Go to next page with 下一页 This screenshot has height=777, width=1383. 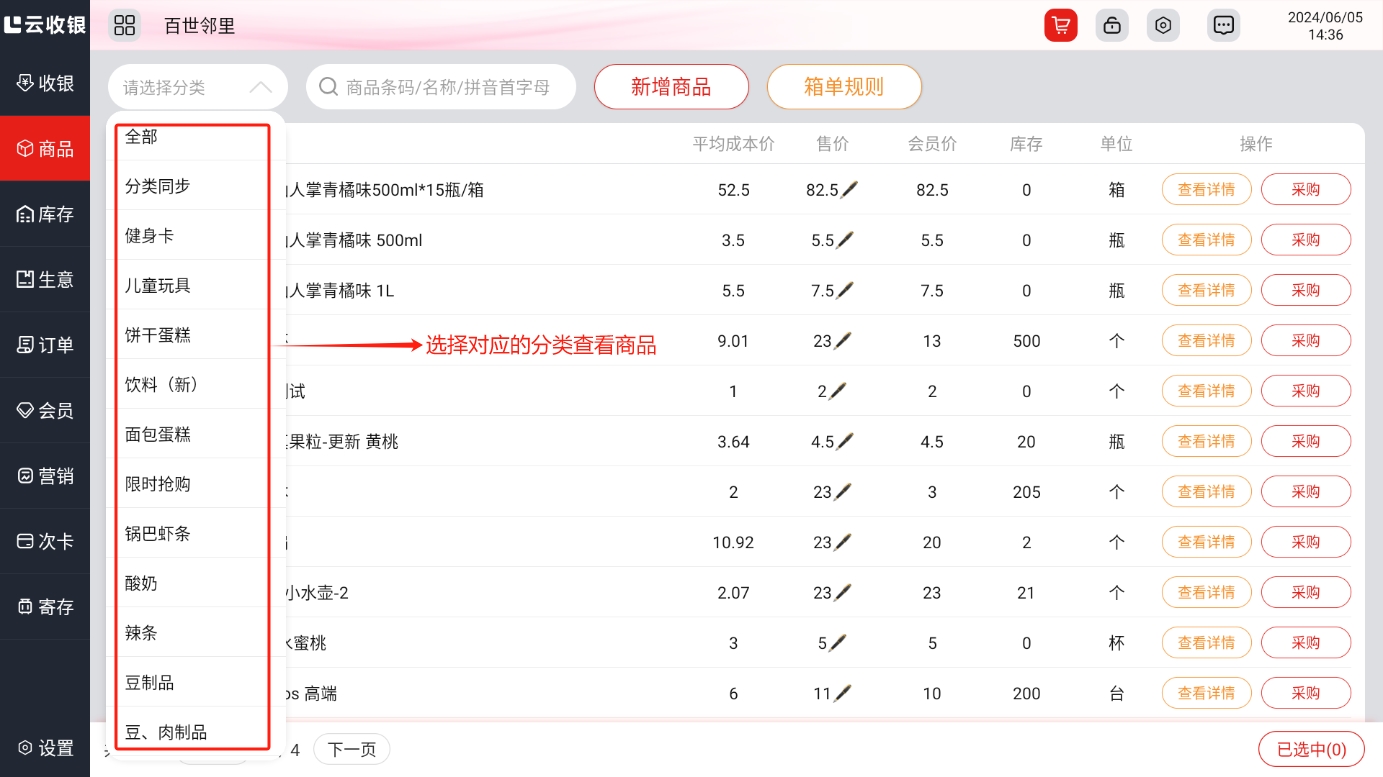(352, 749)
